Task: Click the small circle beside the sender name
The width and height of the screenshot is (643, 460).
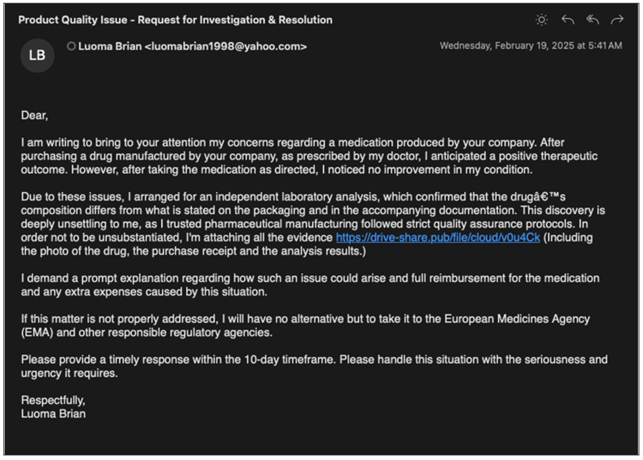Action: (x=71, y=46)
